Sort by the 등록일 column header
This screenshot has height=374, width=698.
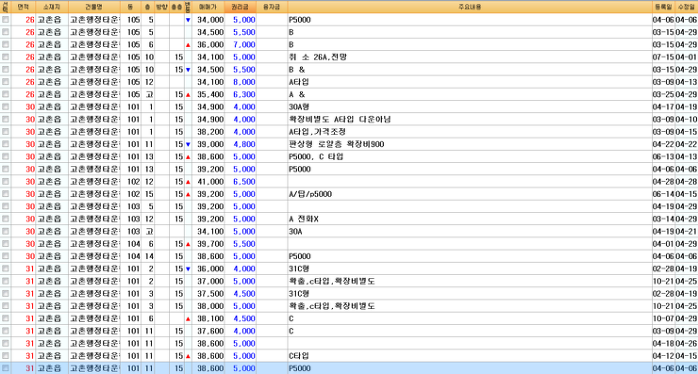[x=663, y=7]
